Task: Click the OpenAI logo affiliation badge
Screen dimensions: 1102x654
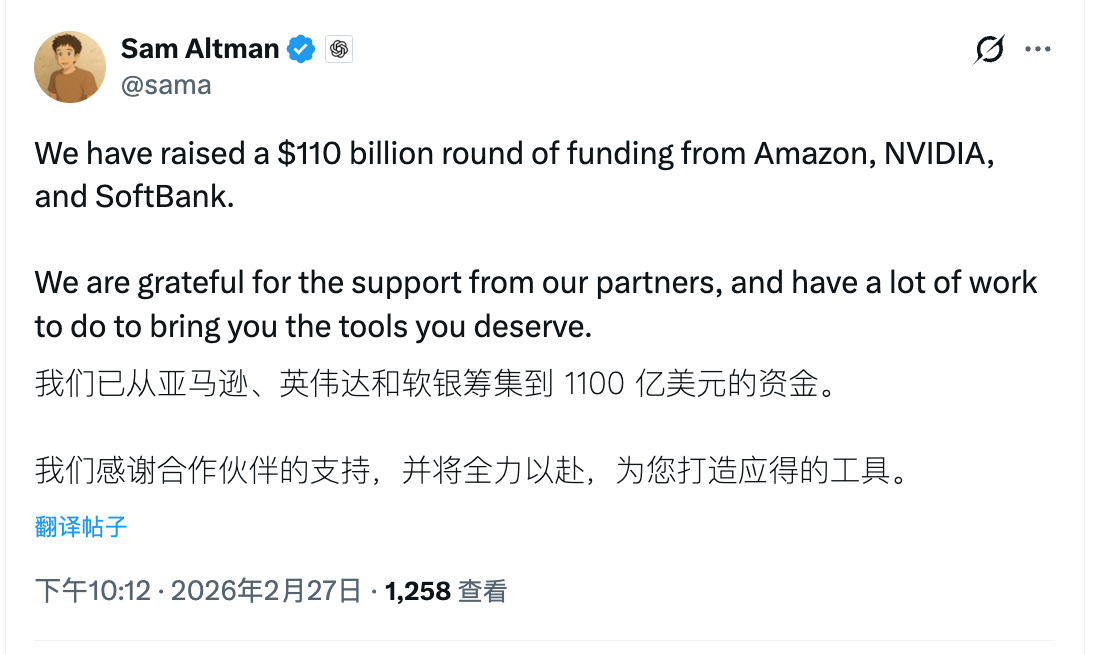Action: 338,48
